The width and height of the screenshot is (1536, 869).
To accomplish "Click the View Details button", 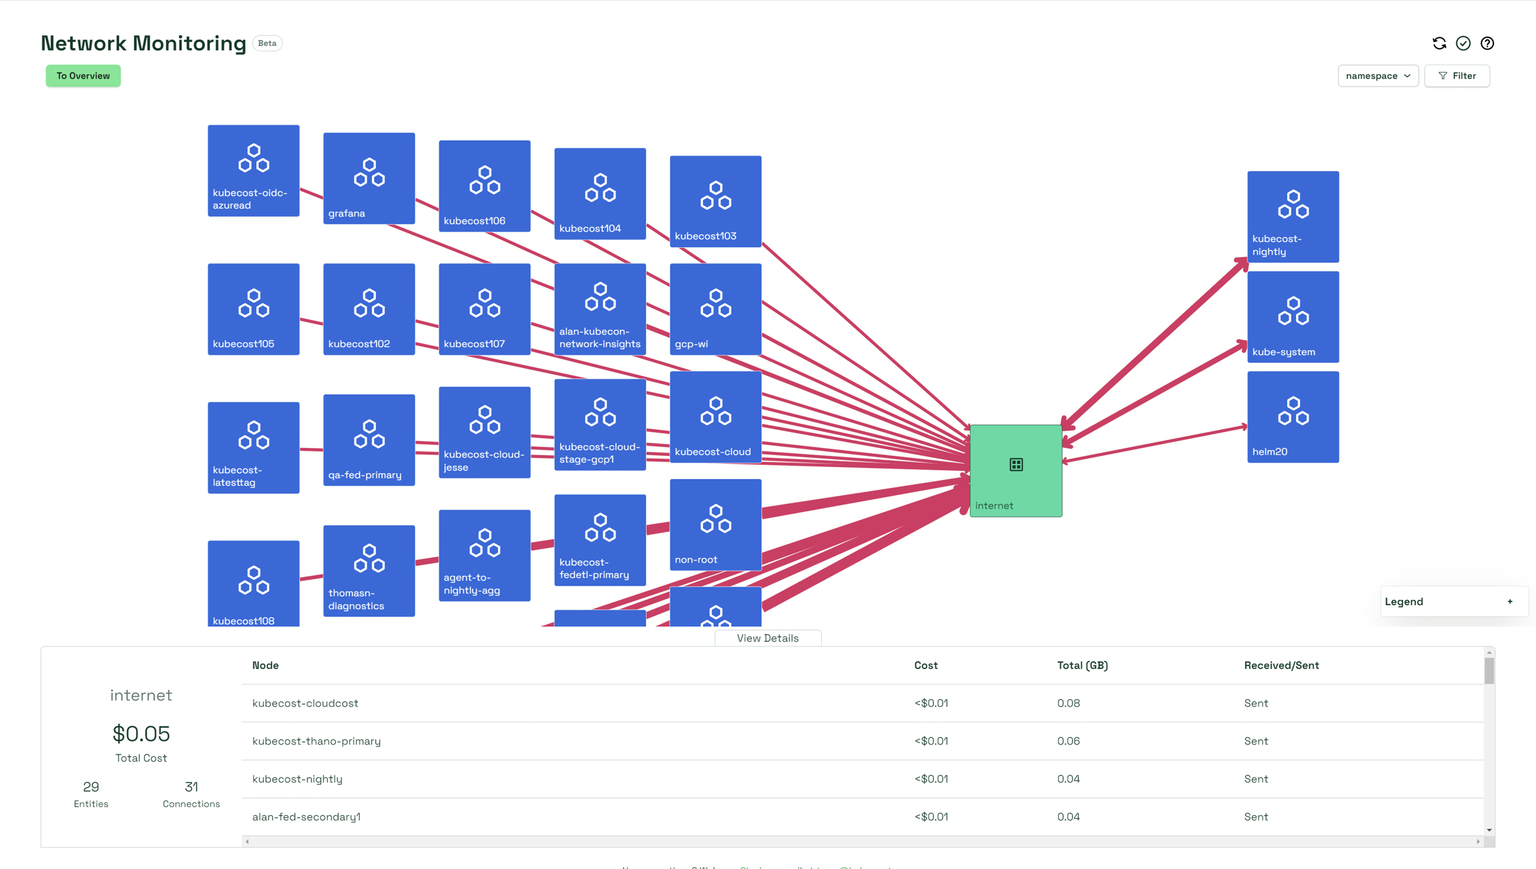I will [x=767, y=637].
